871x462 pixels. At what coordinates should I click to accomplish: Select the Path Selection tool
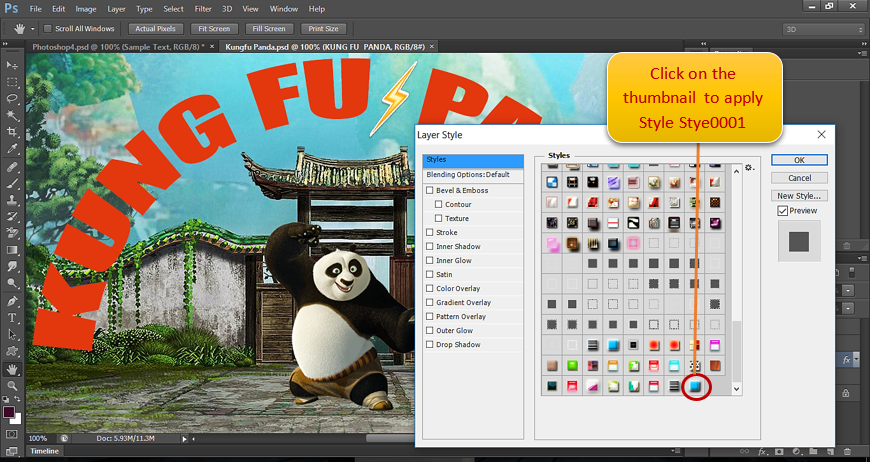12,335
